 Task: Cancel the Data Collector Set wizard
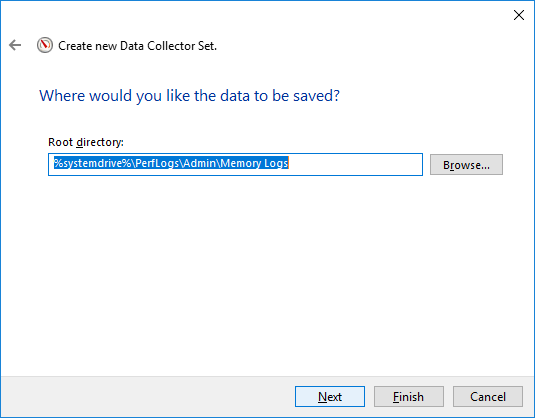[488, 397]
